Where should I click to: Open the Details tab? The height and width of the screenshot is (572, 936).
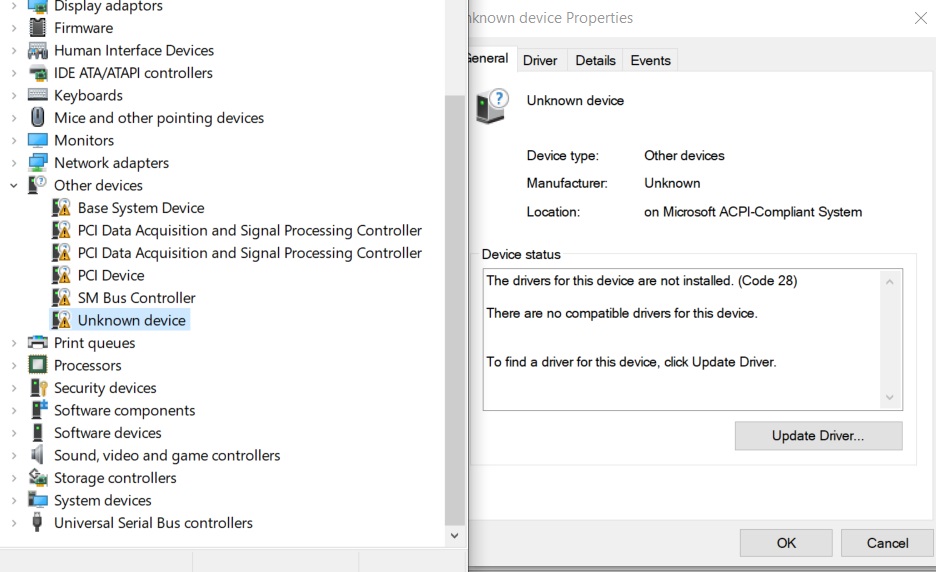595,60
